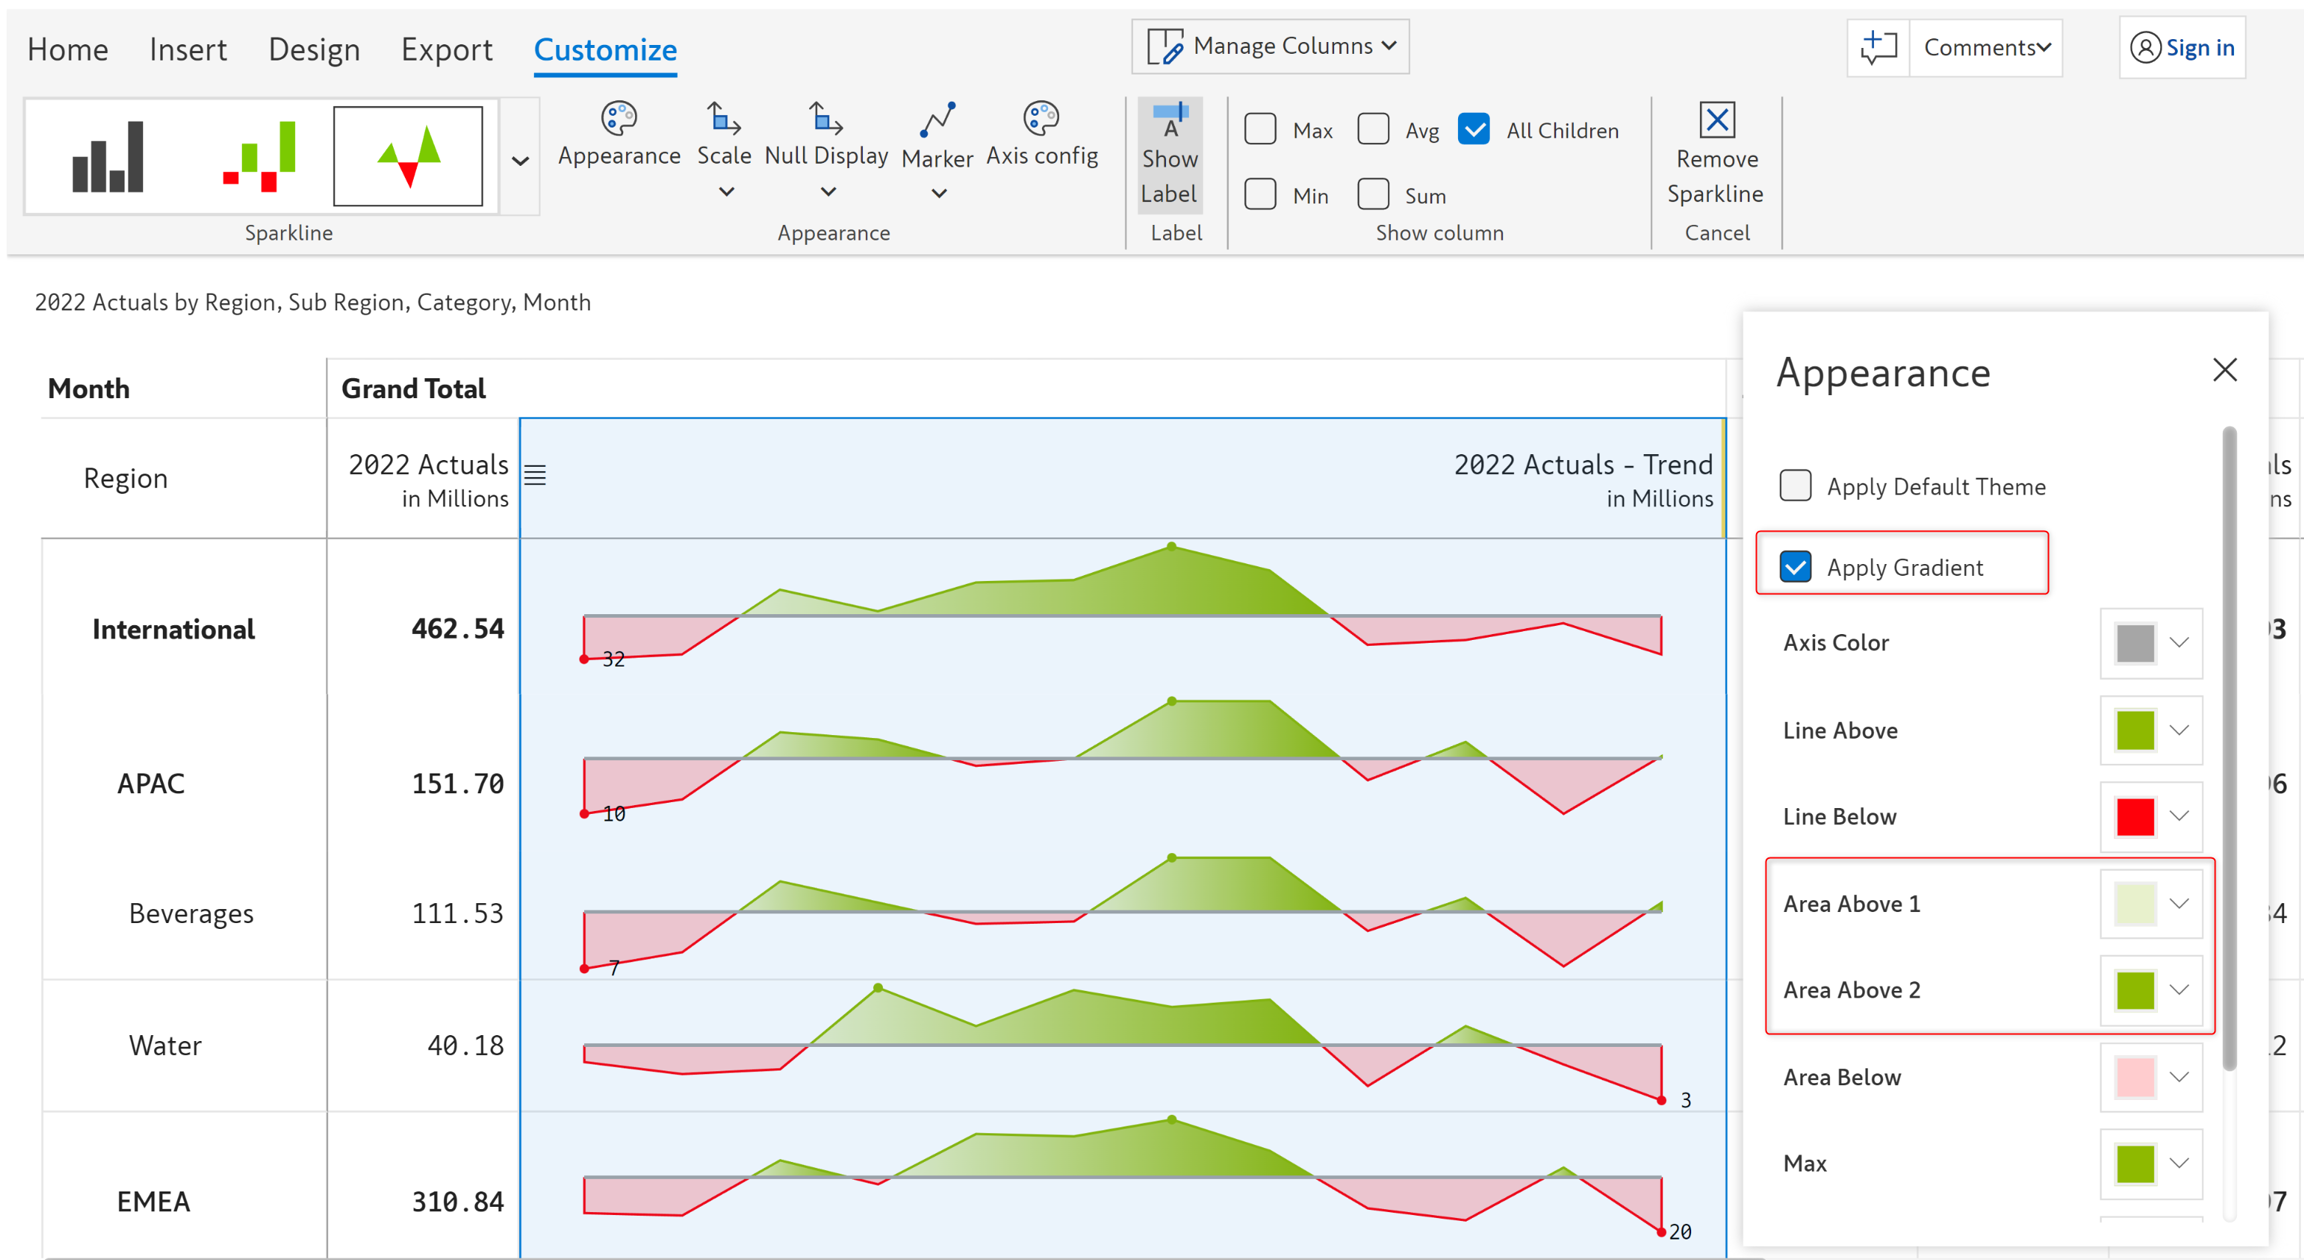The width and height of the screenshot is (2304, 1260).
Task: Enable the Max column checkbox
Action: [1260, 130]
